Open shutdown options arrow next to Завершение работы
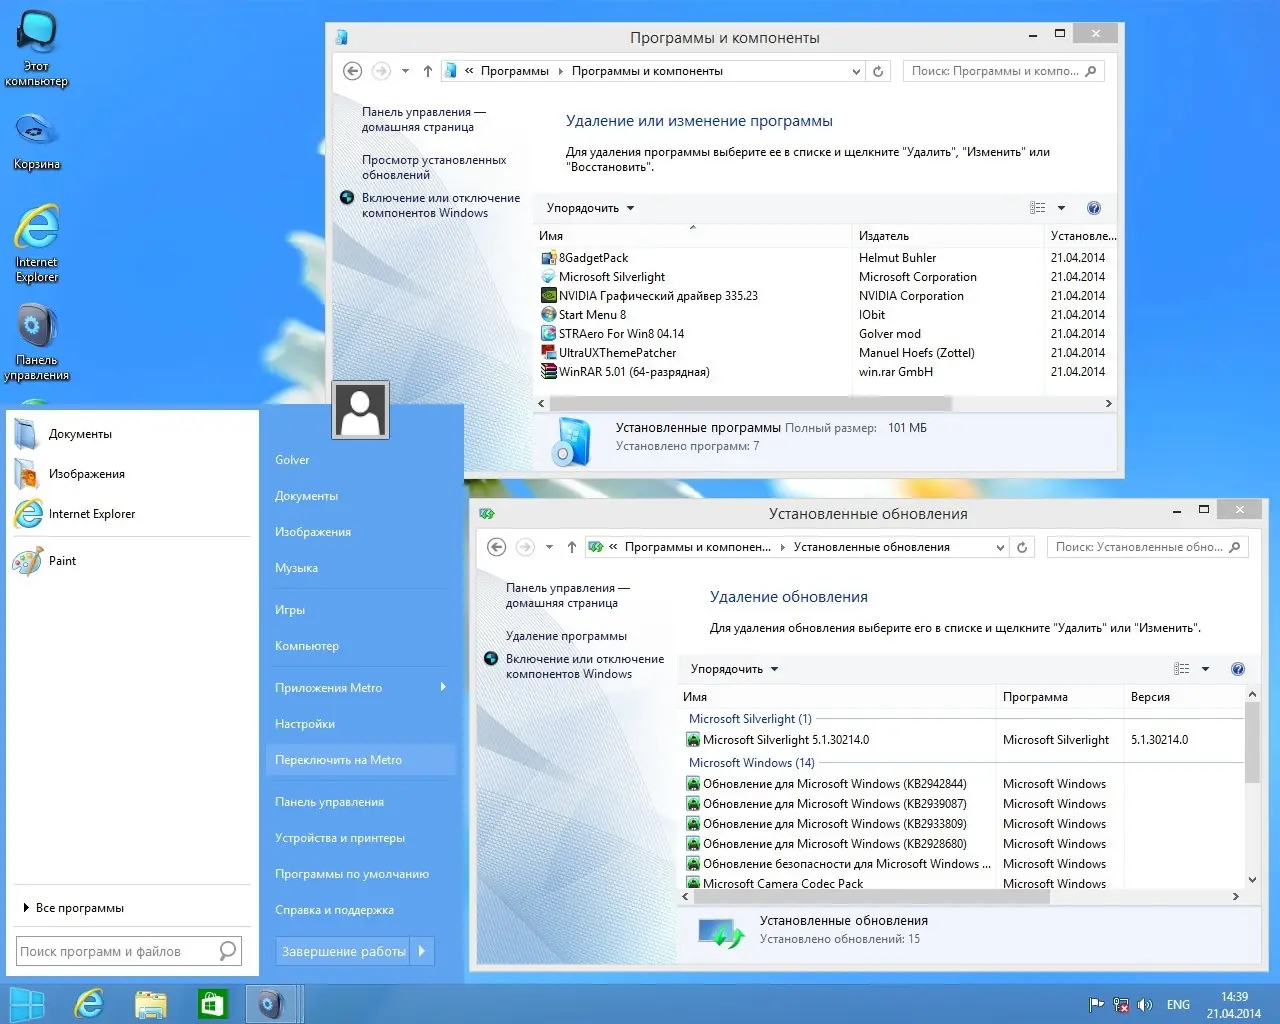This screenshot has width=1280, height=1024. [422, 951]
